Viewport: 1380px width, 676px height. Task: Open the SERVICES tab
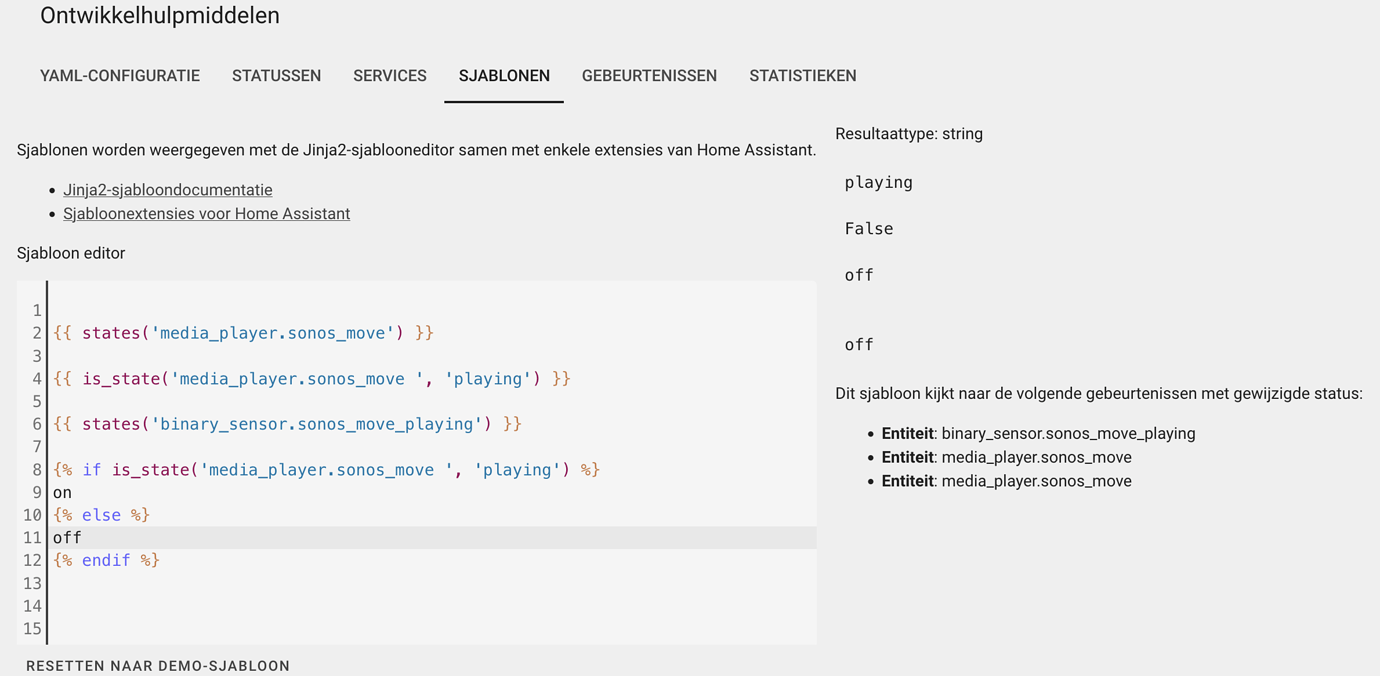click(390, 76)
